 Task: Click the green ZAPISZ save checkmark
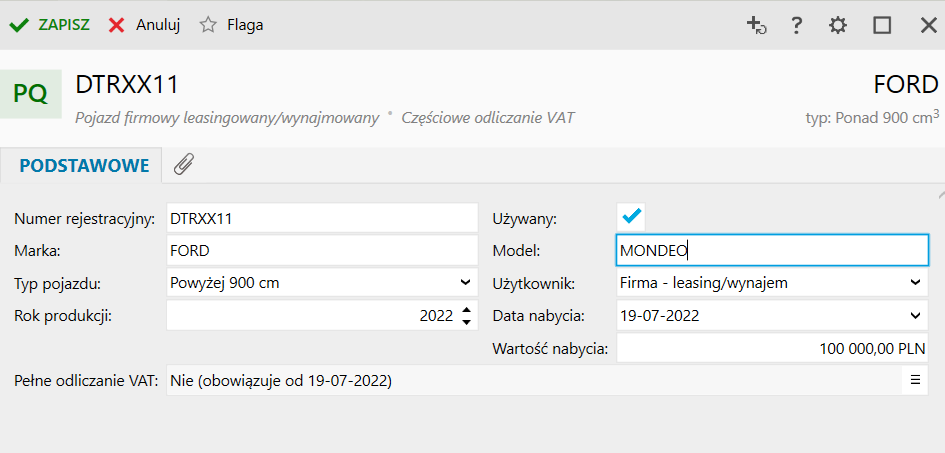[18, 25]
